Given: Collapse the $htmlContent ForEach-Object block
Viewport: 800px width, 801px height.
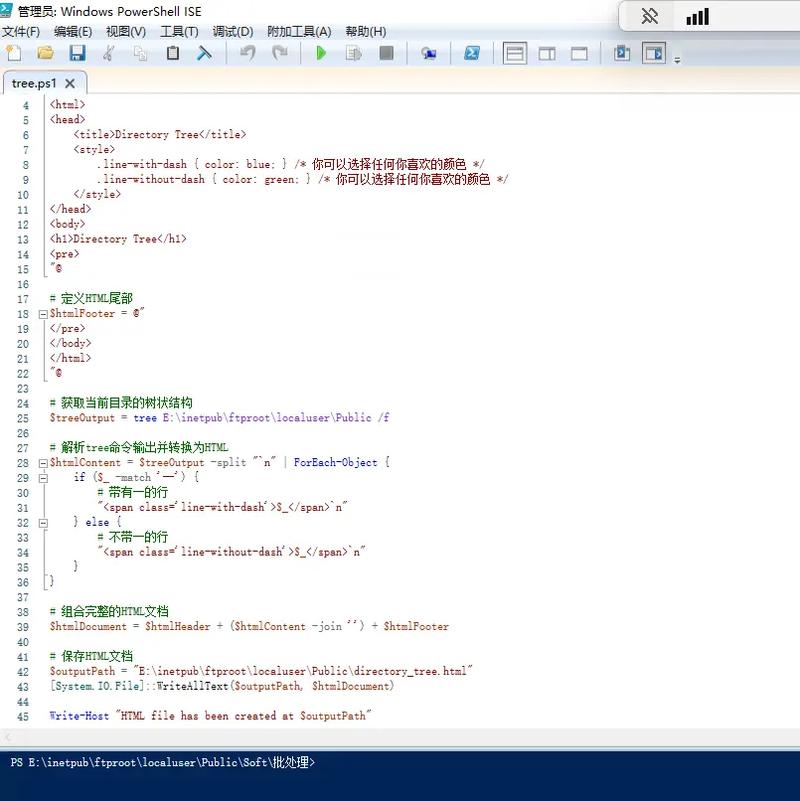Looking at the screenshot, I should click(42, 463).
